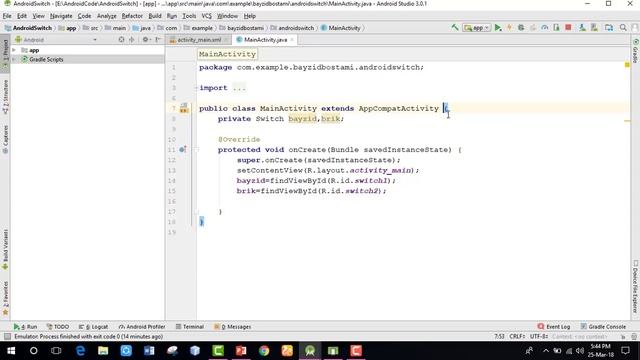Open project panel settings gear icon
Screen dimensions: 640x360
(x=145, y=40)
